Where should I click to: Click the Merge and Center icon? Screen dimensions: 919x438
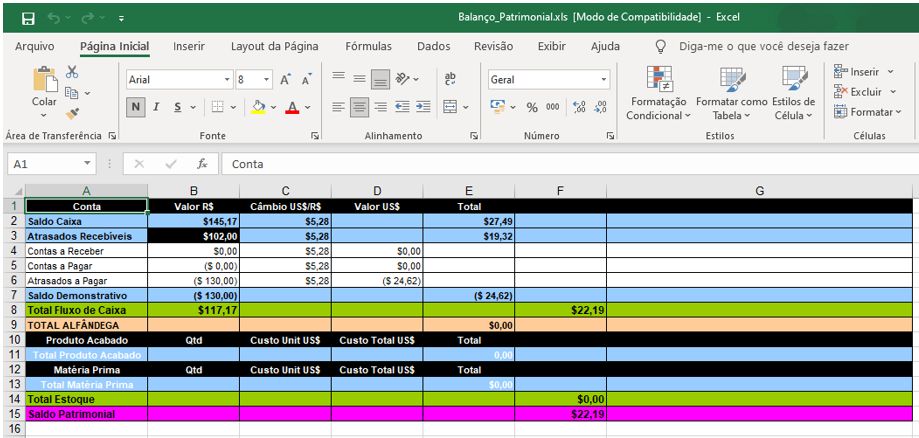point(450,107)
